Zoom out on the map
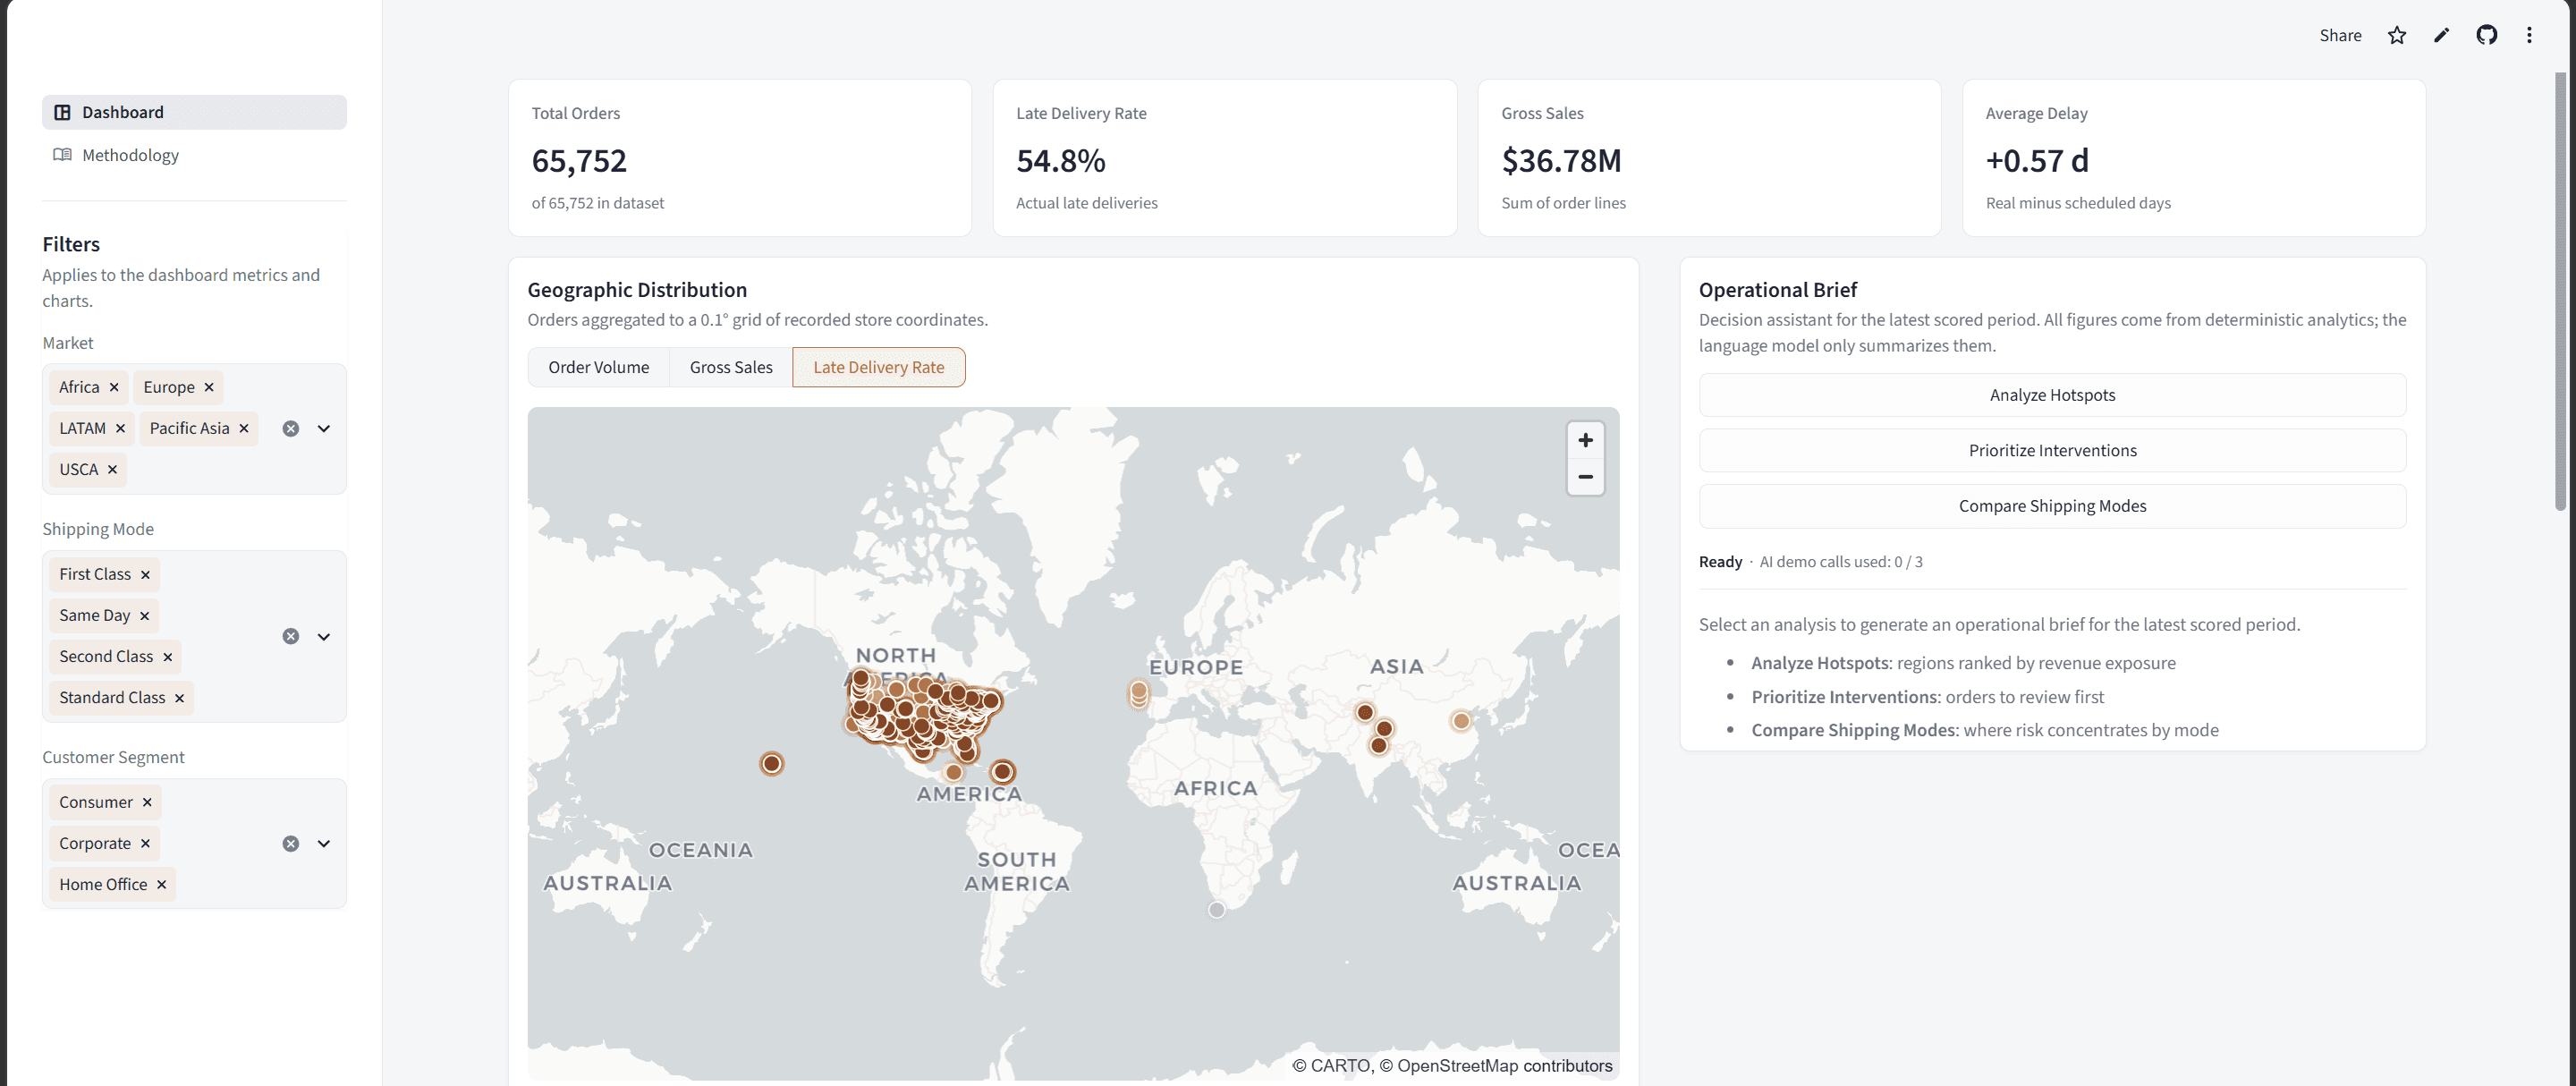 (x=1585, y=477)
